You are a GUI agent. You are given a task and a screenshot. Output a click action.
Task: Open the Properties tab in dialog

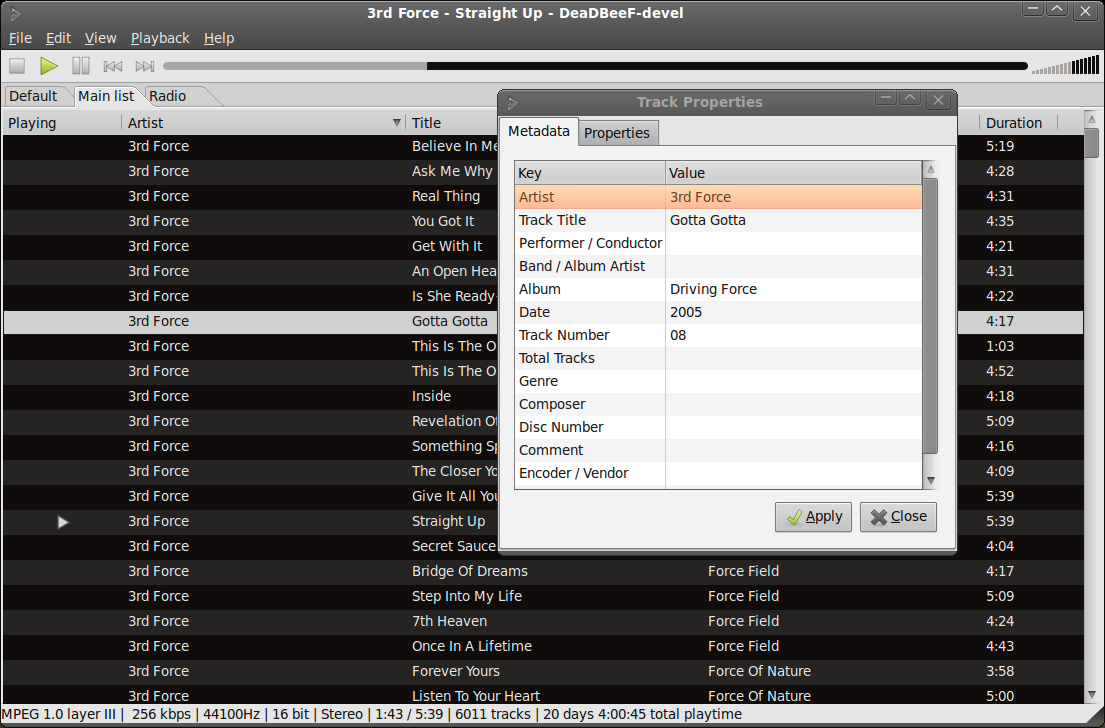[616, 133]
